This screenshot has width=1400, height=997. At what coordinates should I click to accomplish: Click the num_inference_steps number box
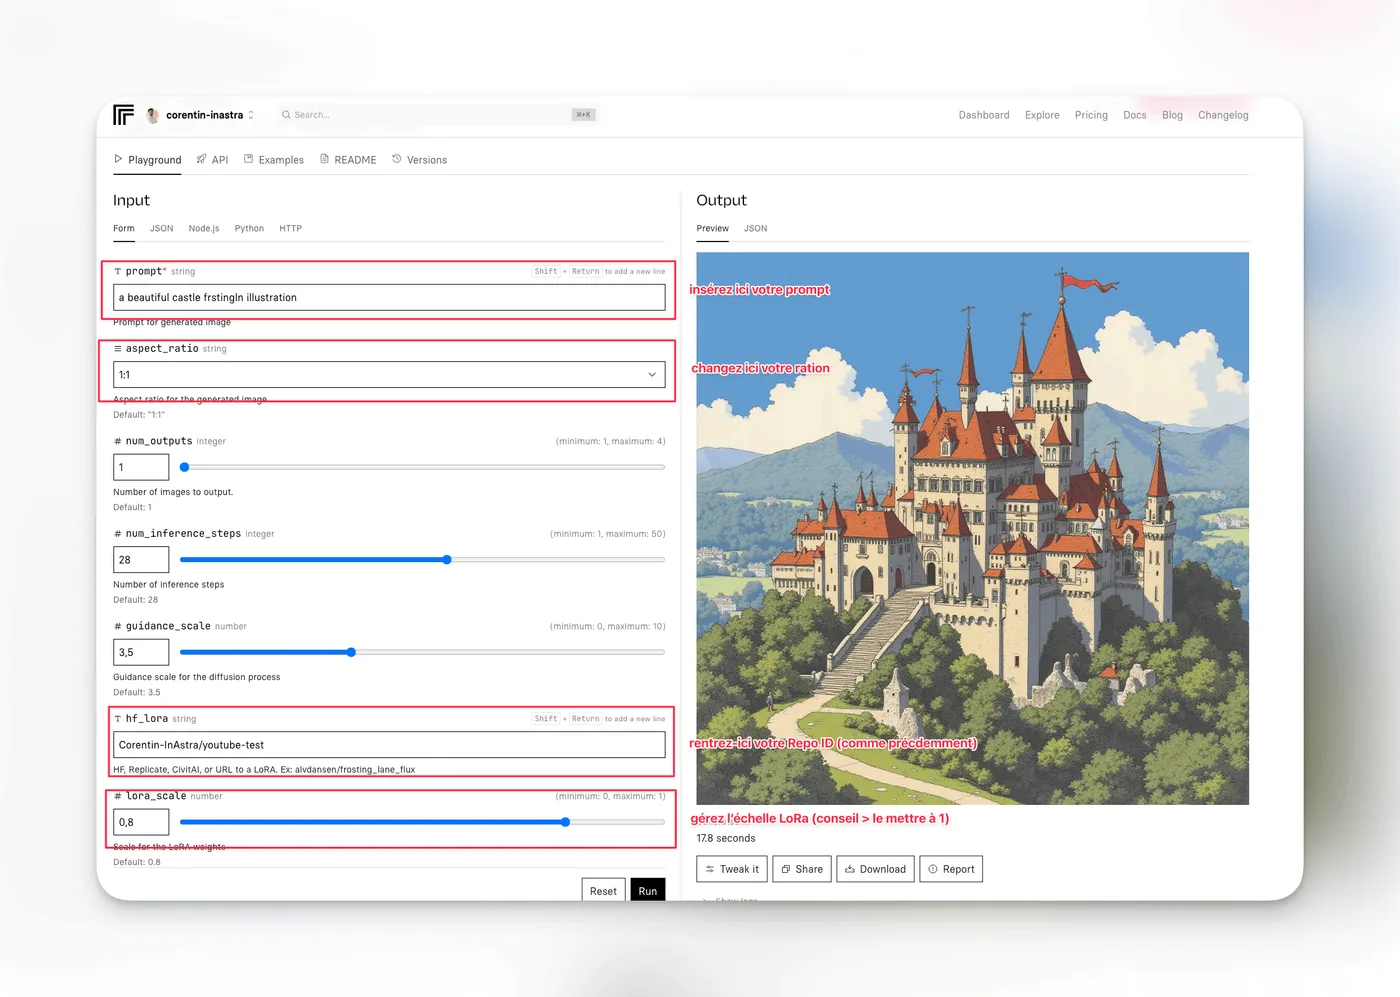coord(141,560)
